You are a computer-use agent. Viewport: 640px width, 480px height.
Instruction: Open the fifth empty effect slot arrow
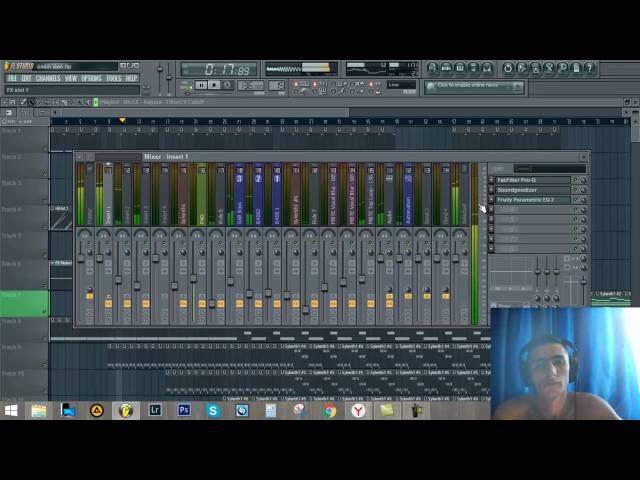pyautogui.click(x=491, y=220)
